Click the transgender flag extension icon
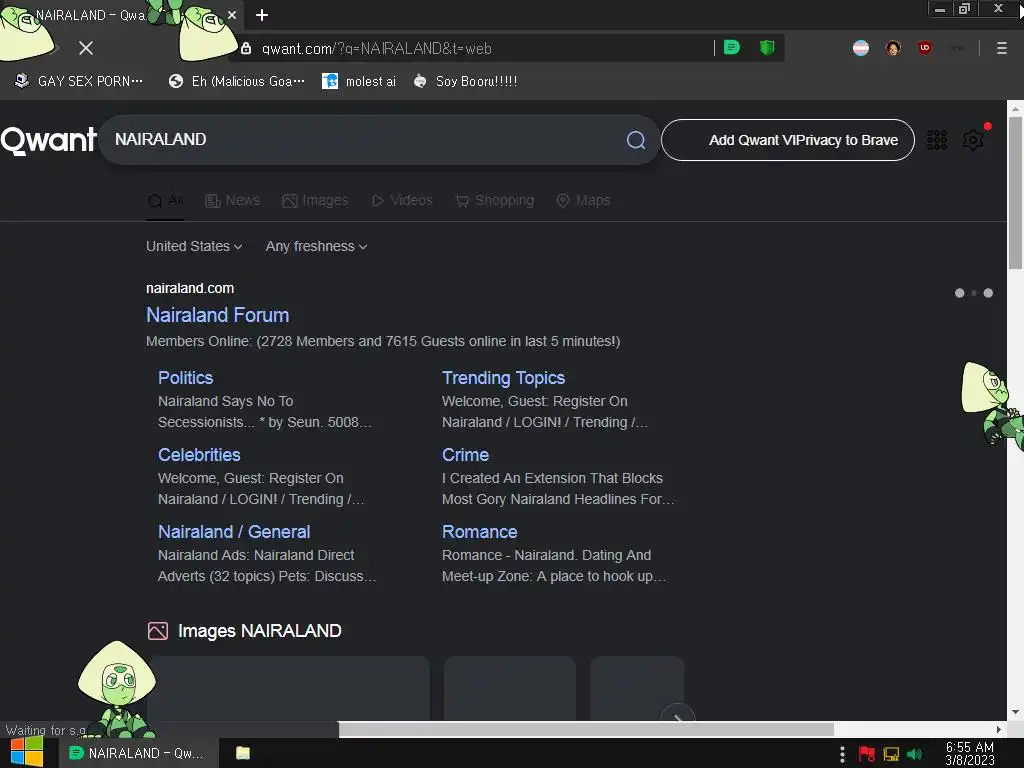1024x768 pixels. (861, 48)
